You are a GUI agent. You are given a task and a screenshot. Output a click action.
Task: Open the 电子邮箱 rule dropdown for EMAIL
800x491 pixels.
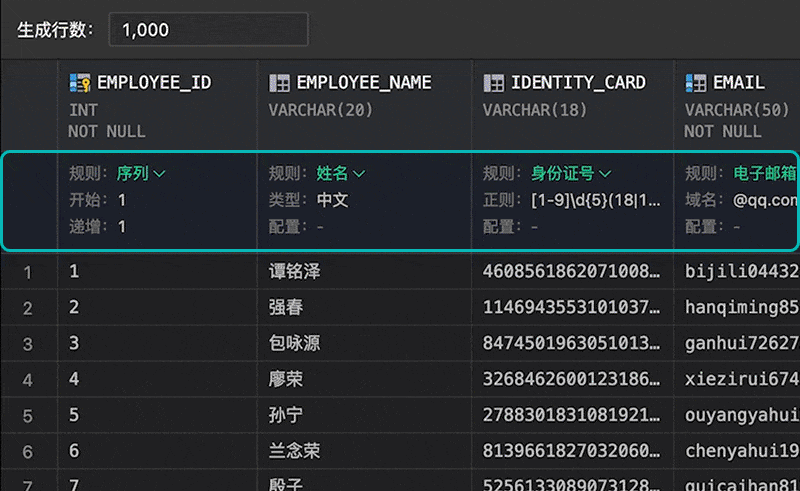(x=766, y=174)
